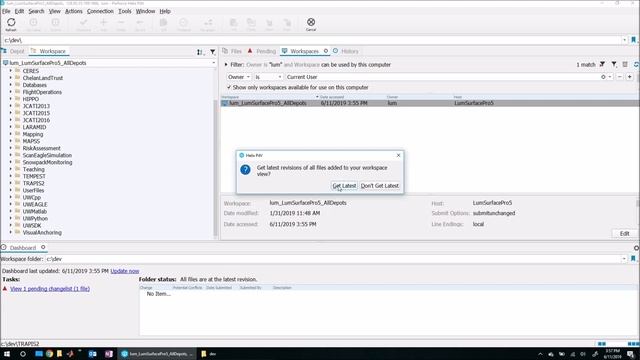Open Windows Start menu

(7, 354)
